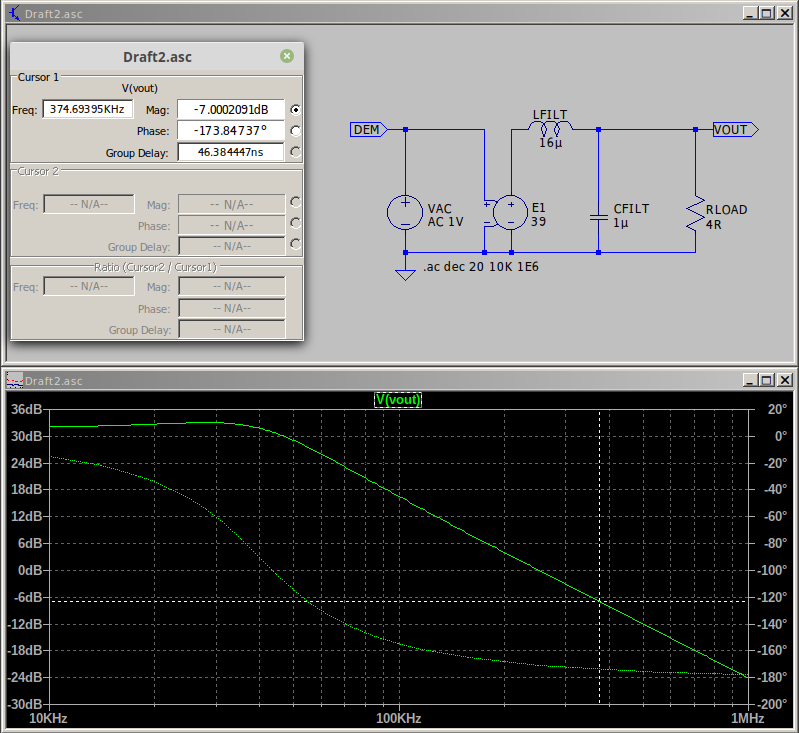Click the -30dB left axis label

pyautogui.click(x=24, y=704)
